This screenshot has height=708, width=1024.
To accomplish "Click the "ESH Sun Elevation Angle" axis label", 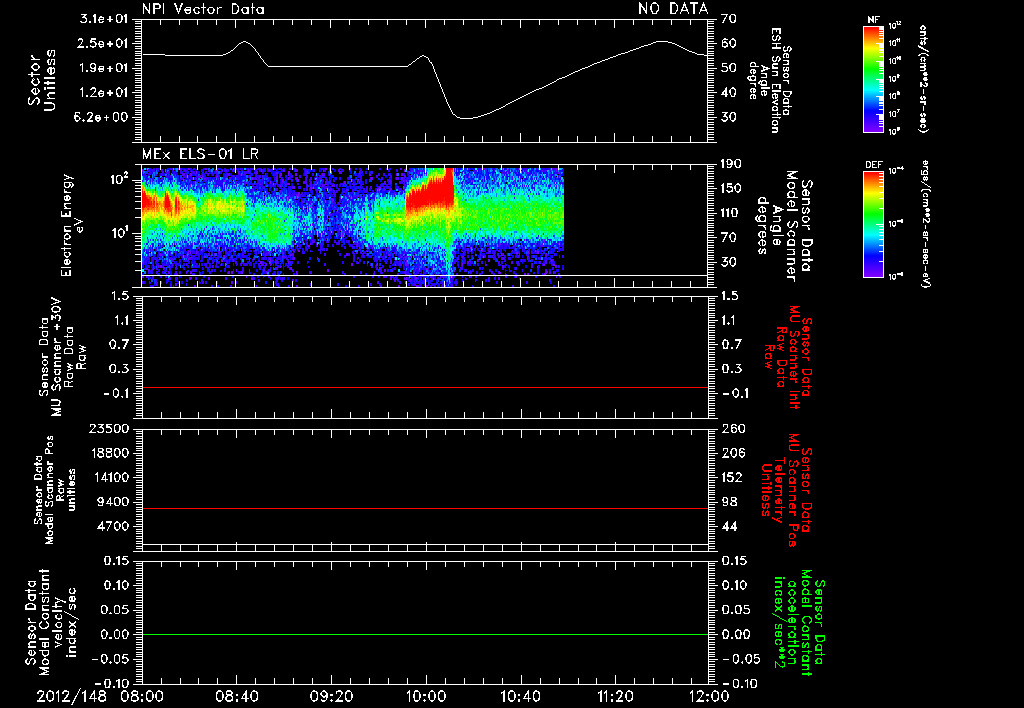I will coord(769,80).
